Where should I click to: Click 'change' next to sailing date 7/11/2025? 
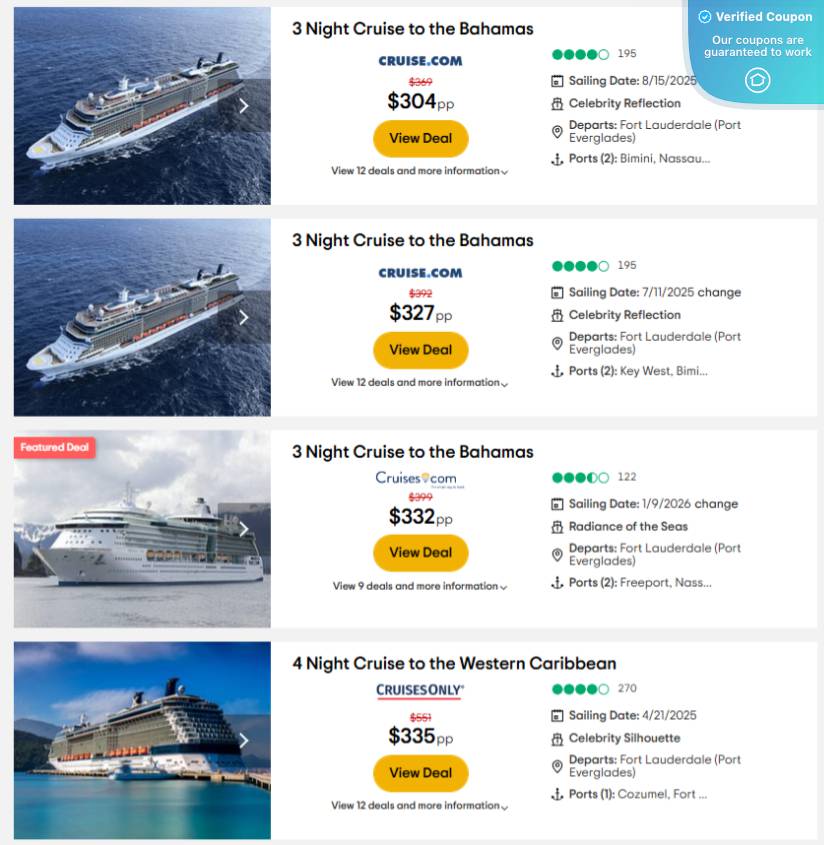click(x=720, y=293)
